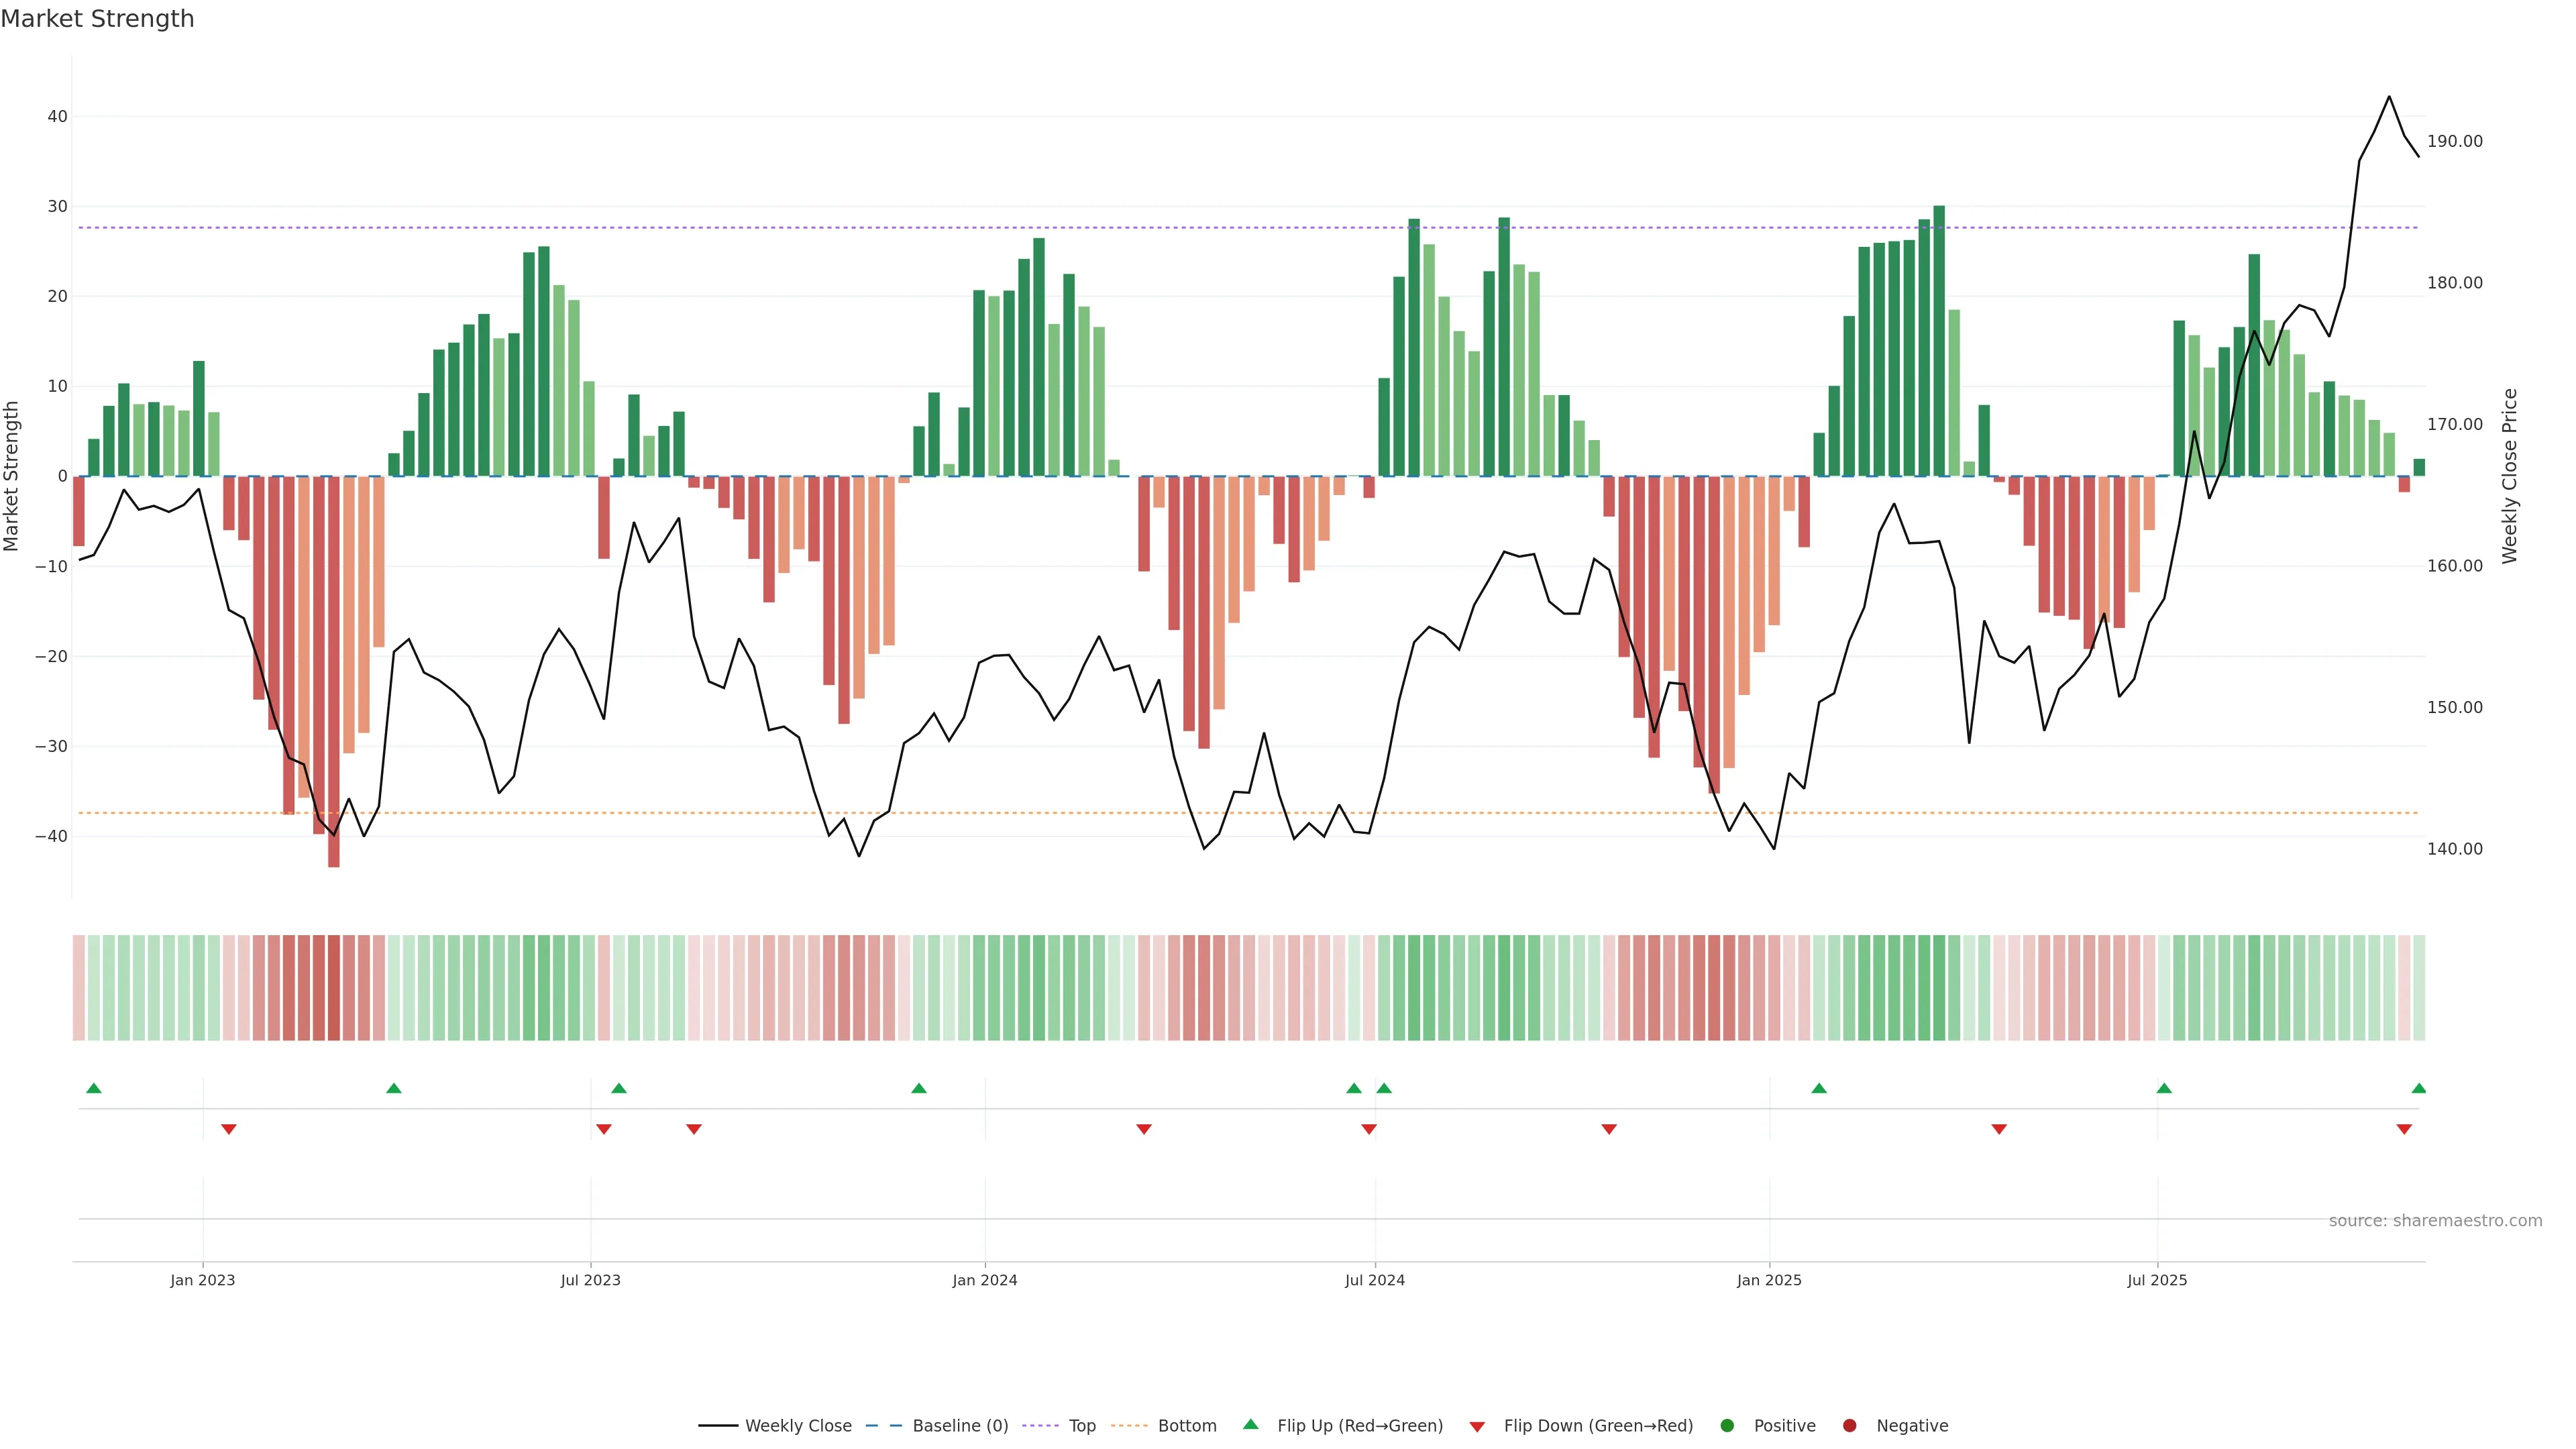The width and height of the screenshot is (2576, 1449).
Task: Click the Jan 2024 axis label
Action: click(984, 1281)
